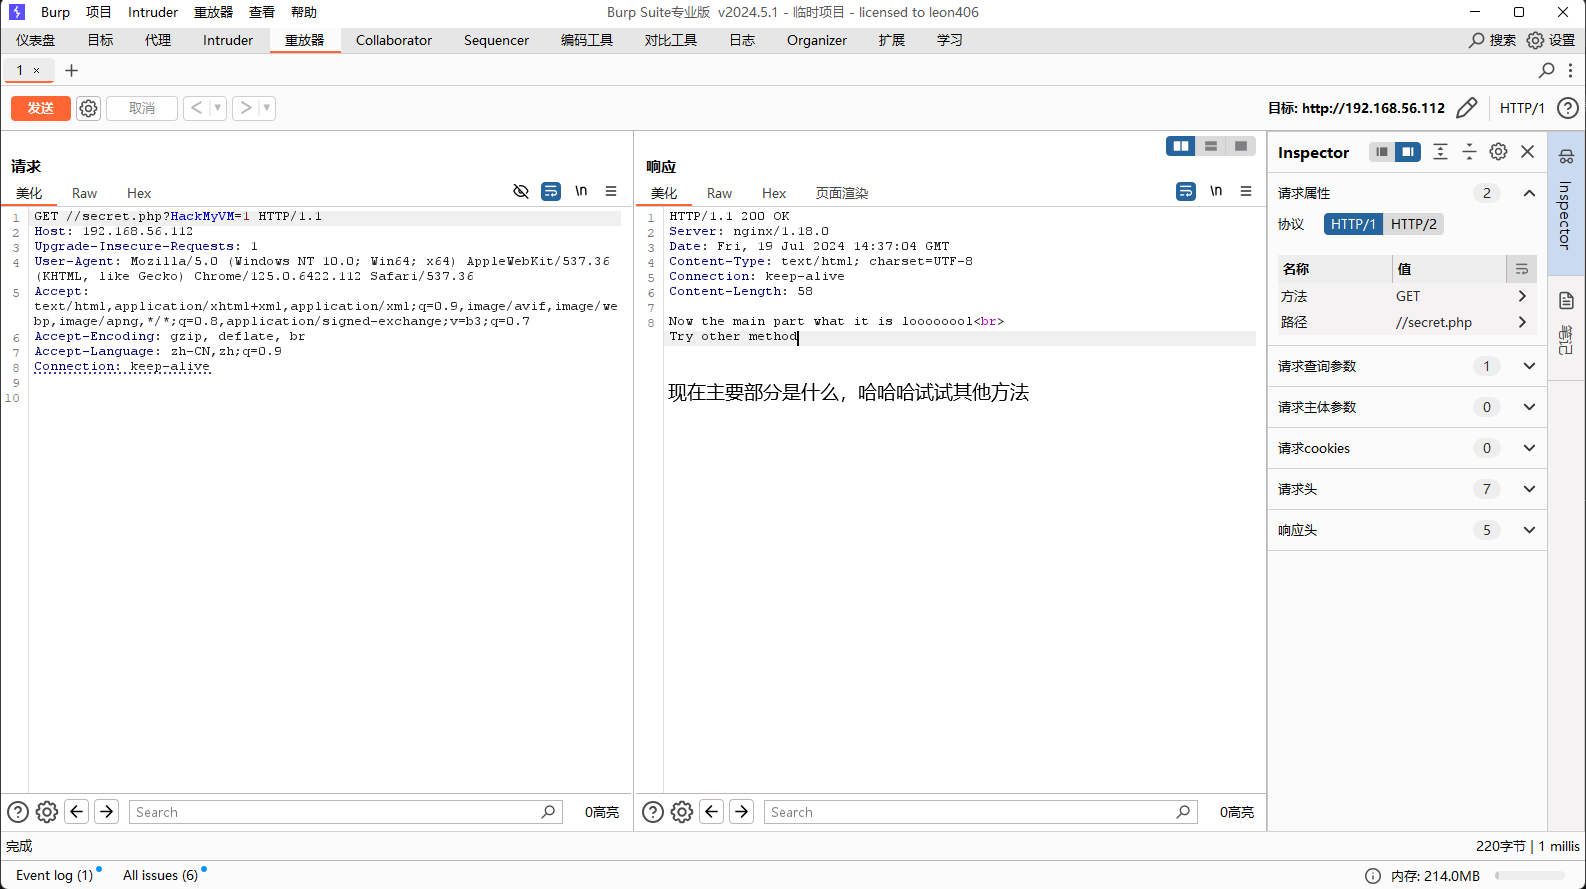The height and width of the screenshot is (889, 1586).
Task: Switch to side-by-side layout view
Action: (1181, 146)
